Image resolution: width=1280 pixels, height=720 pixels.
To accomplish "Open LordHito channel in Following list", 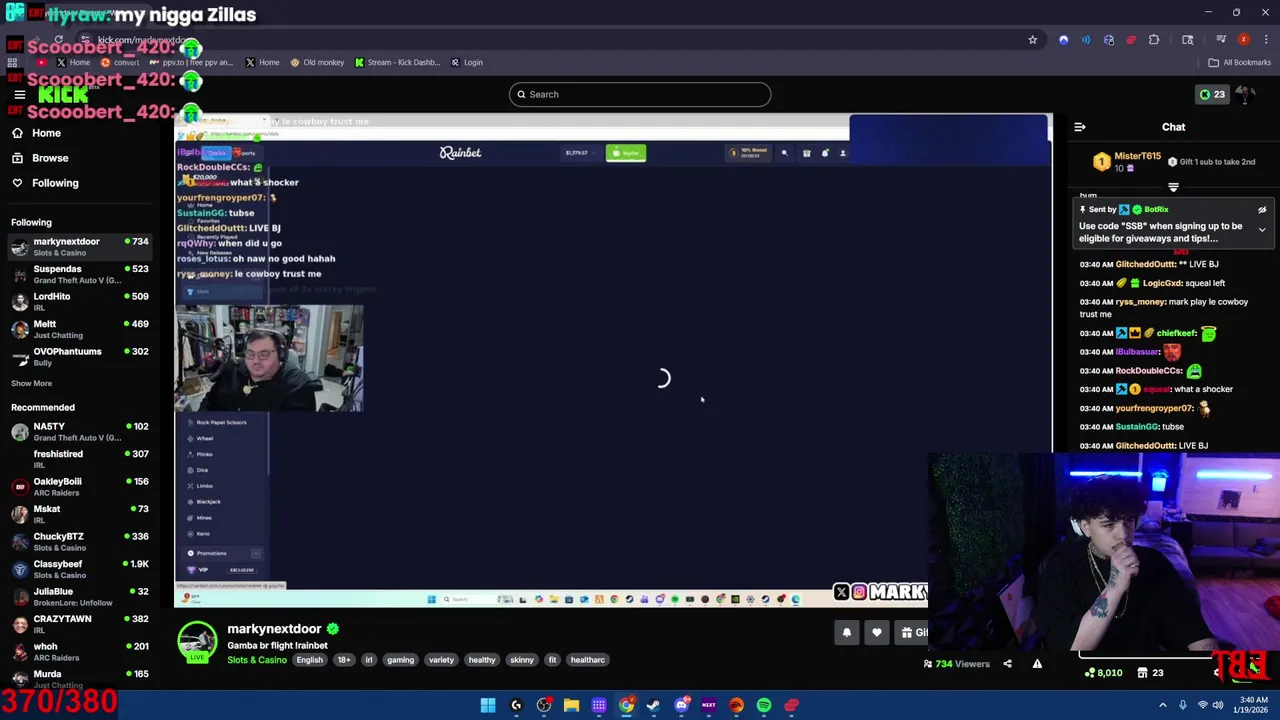I will pyautogui.click(x=80, y=301).
